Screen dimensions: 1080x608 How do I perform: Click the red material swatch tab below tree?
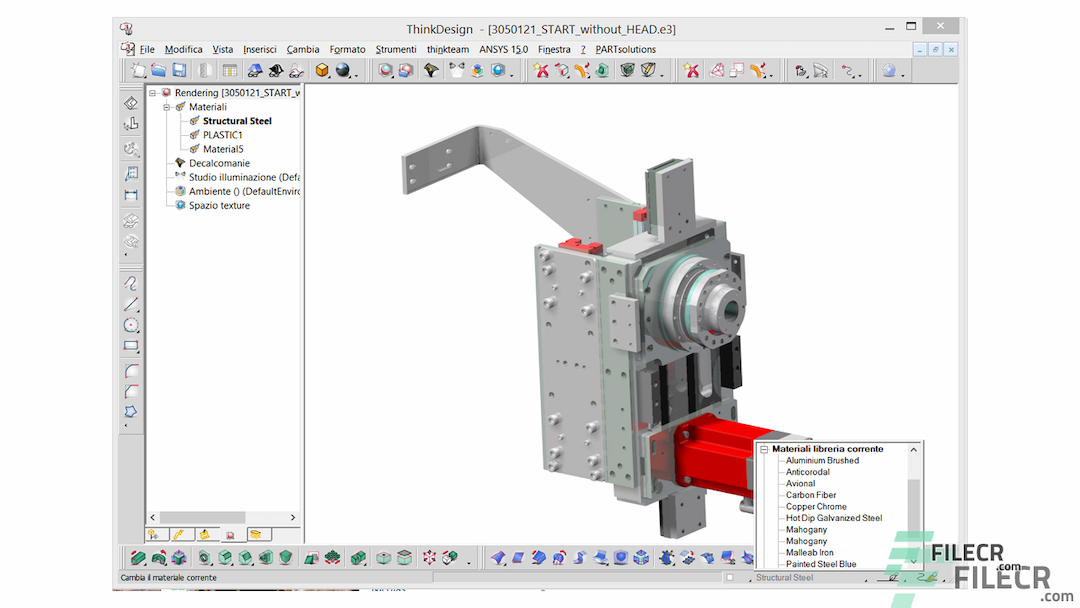230,535
